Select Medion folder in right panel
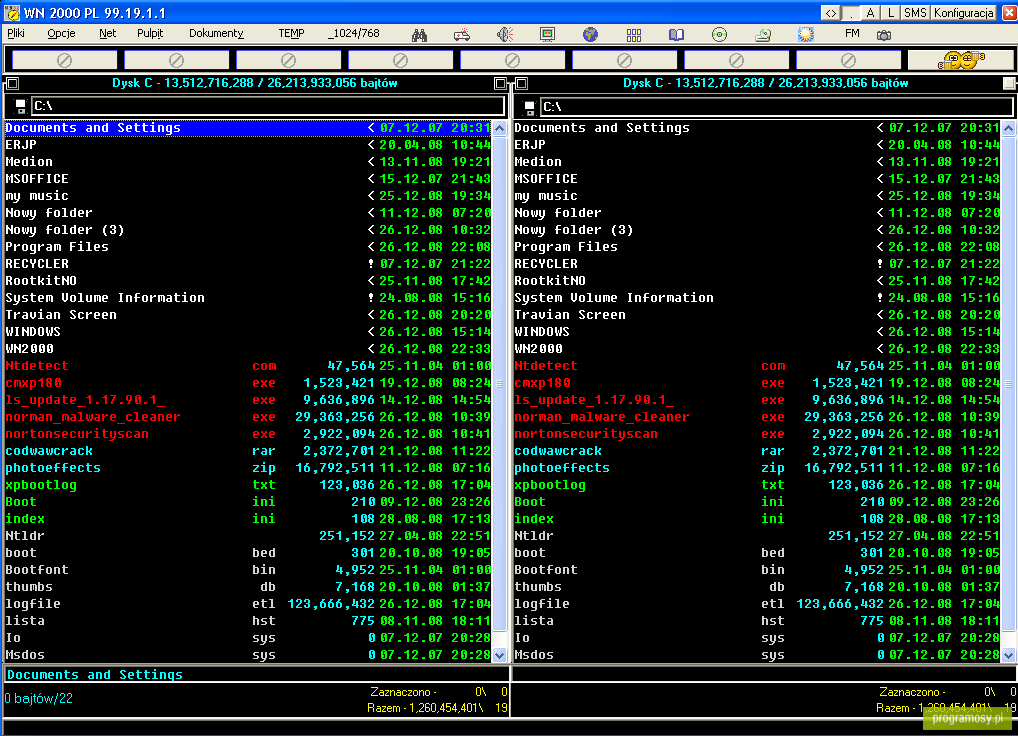This screenshot has height=736, width=1018. tap(757, 162)
